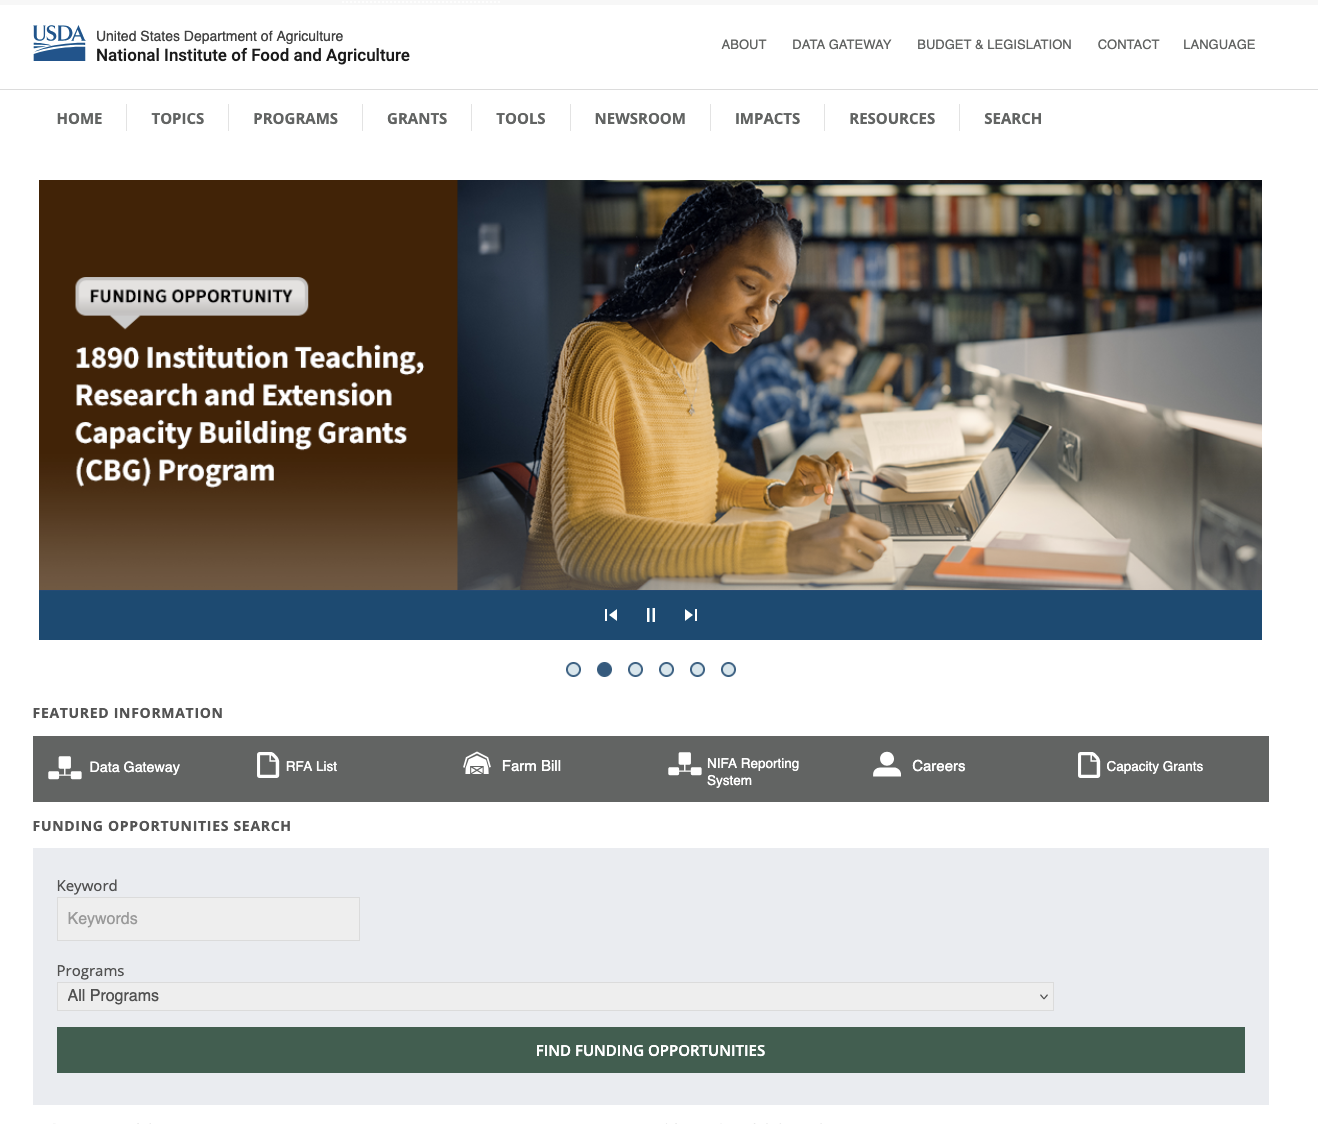Select the fifth carousel slide dot
The width and height of the screenshot is (1318, 1124).
(x=697, y=670)
